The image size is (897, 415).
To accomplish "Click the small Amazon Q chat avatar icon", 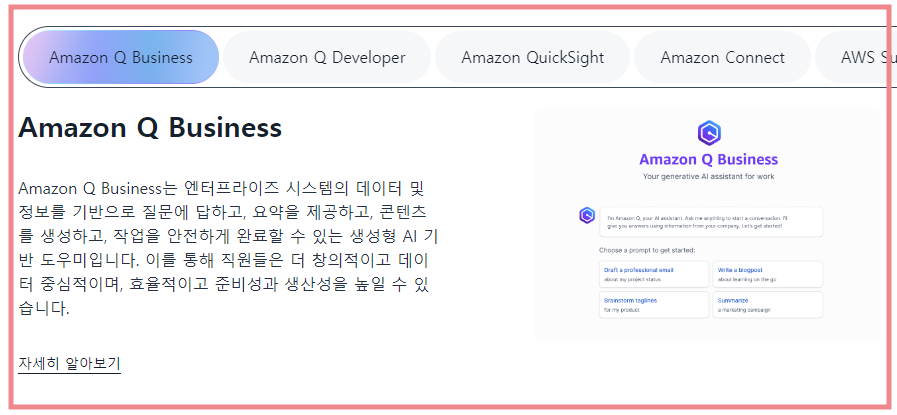I will click(x=586, y=215).
